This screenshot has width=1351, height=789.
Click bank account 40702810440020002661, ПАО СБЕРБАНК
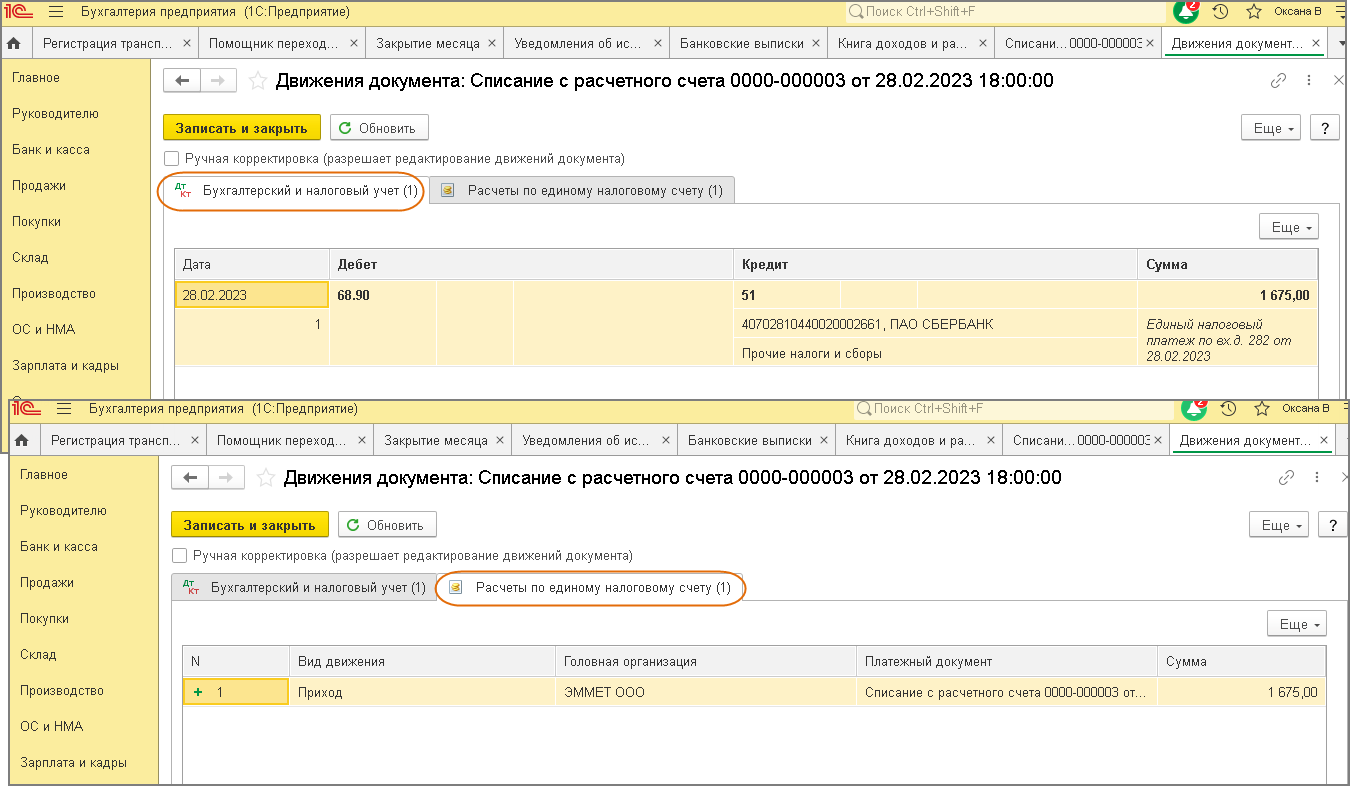(x=936, y=325)
